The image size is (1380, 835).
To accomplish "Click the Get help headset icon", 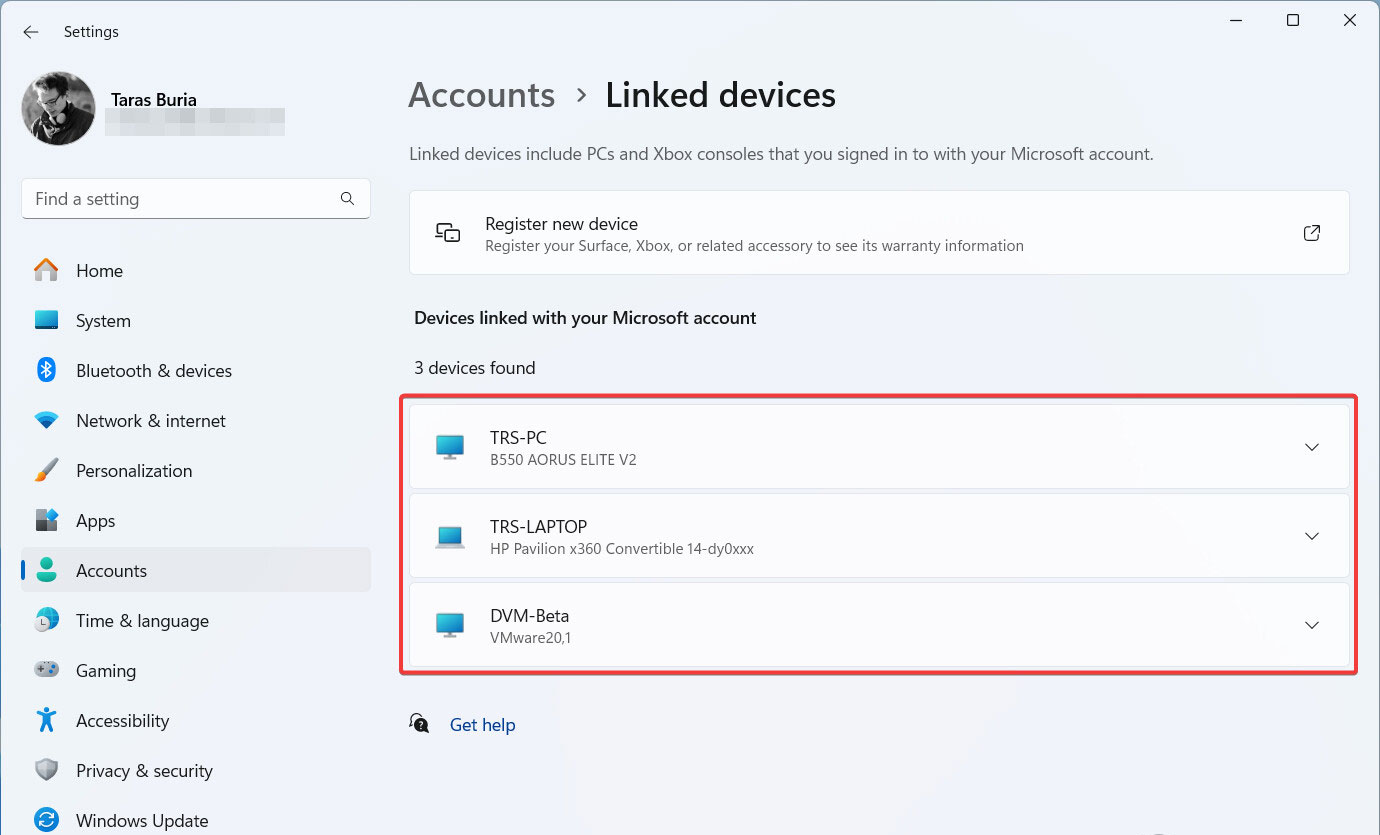I will point(419,723).
